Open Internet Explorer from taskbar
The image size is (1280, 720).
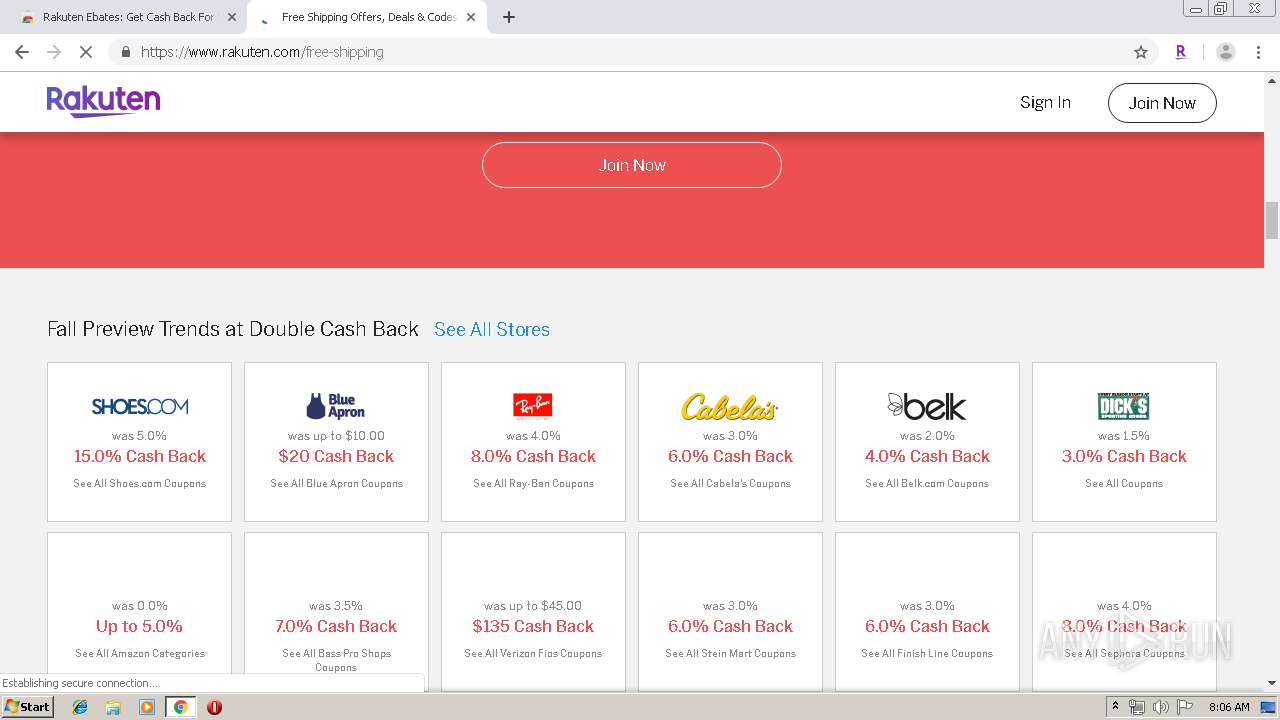[x=80, y=707]
